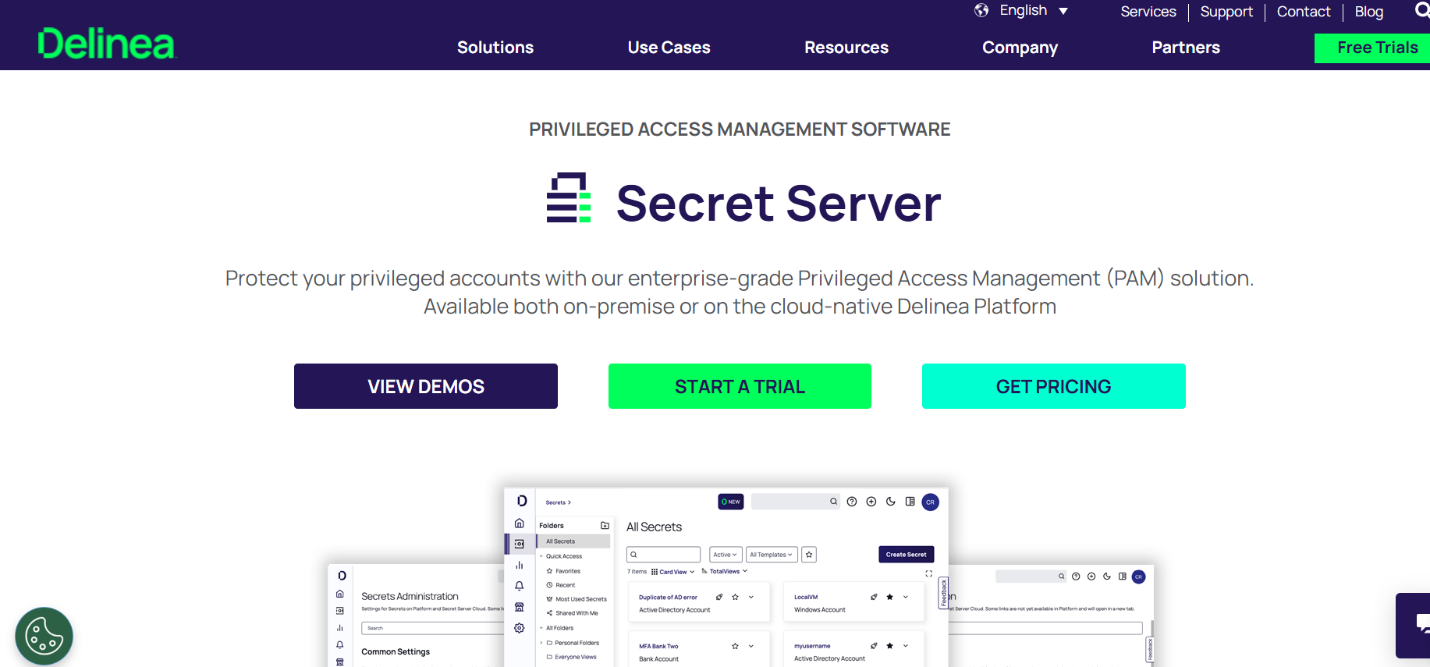This screenshot has height=667, width=1430.
Task: Toggle favorite star on Duplicate of AD error card
Action: (735, 597)
